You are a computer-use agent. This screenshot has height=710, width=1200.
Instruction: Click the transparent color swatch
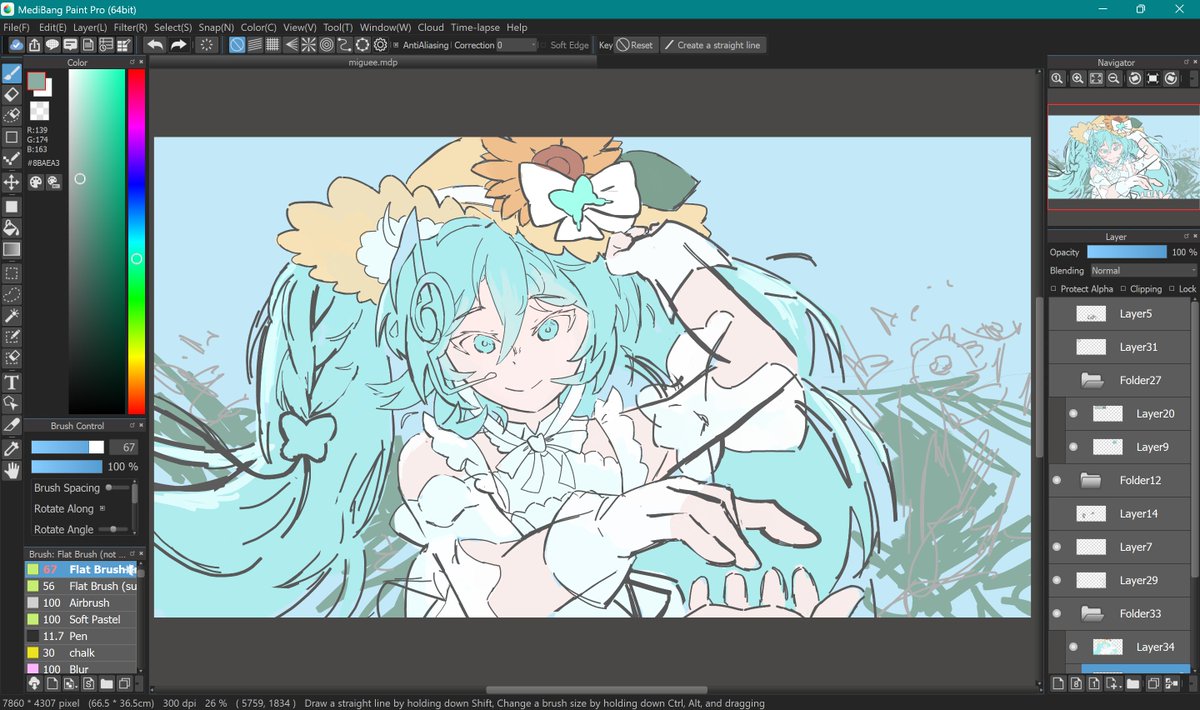[39, 110]
